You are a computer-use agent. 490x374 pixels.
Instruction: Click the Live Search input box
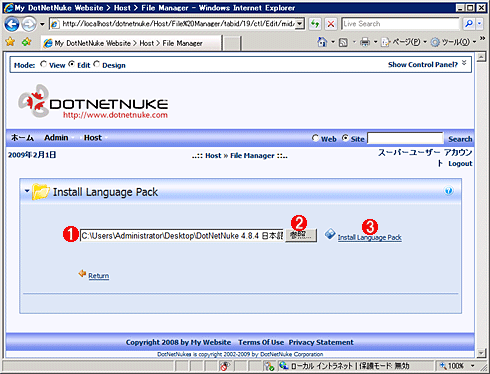[x=400, y=24]
